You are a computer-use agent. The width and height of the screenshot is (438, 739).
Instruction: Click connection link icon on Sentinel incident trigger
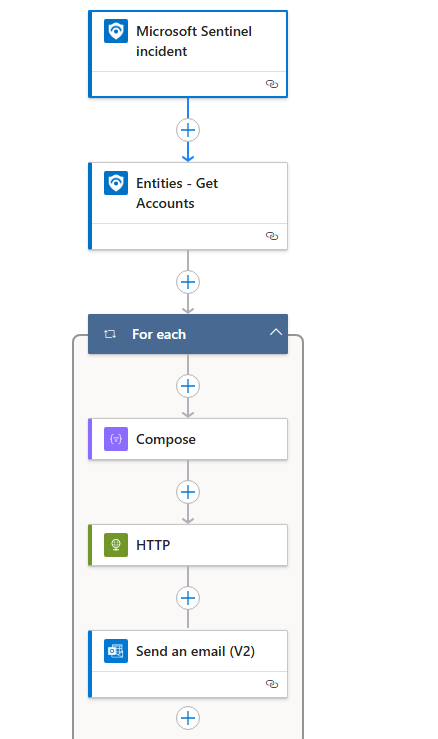(x=272, y=84)
